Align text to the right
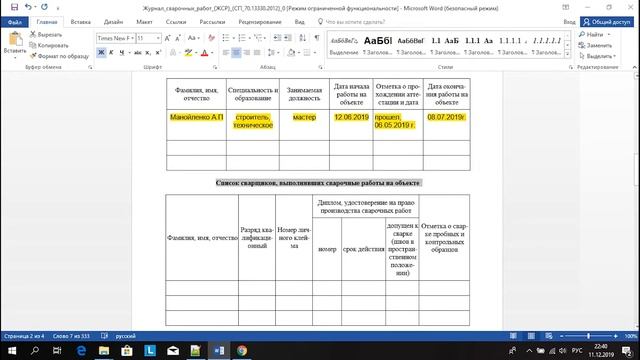 pyautogui.click(x=247, y=53)
